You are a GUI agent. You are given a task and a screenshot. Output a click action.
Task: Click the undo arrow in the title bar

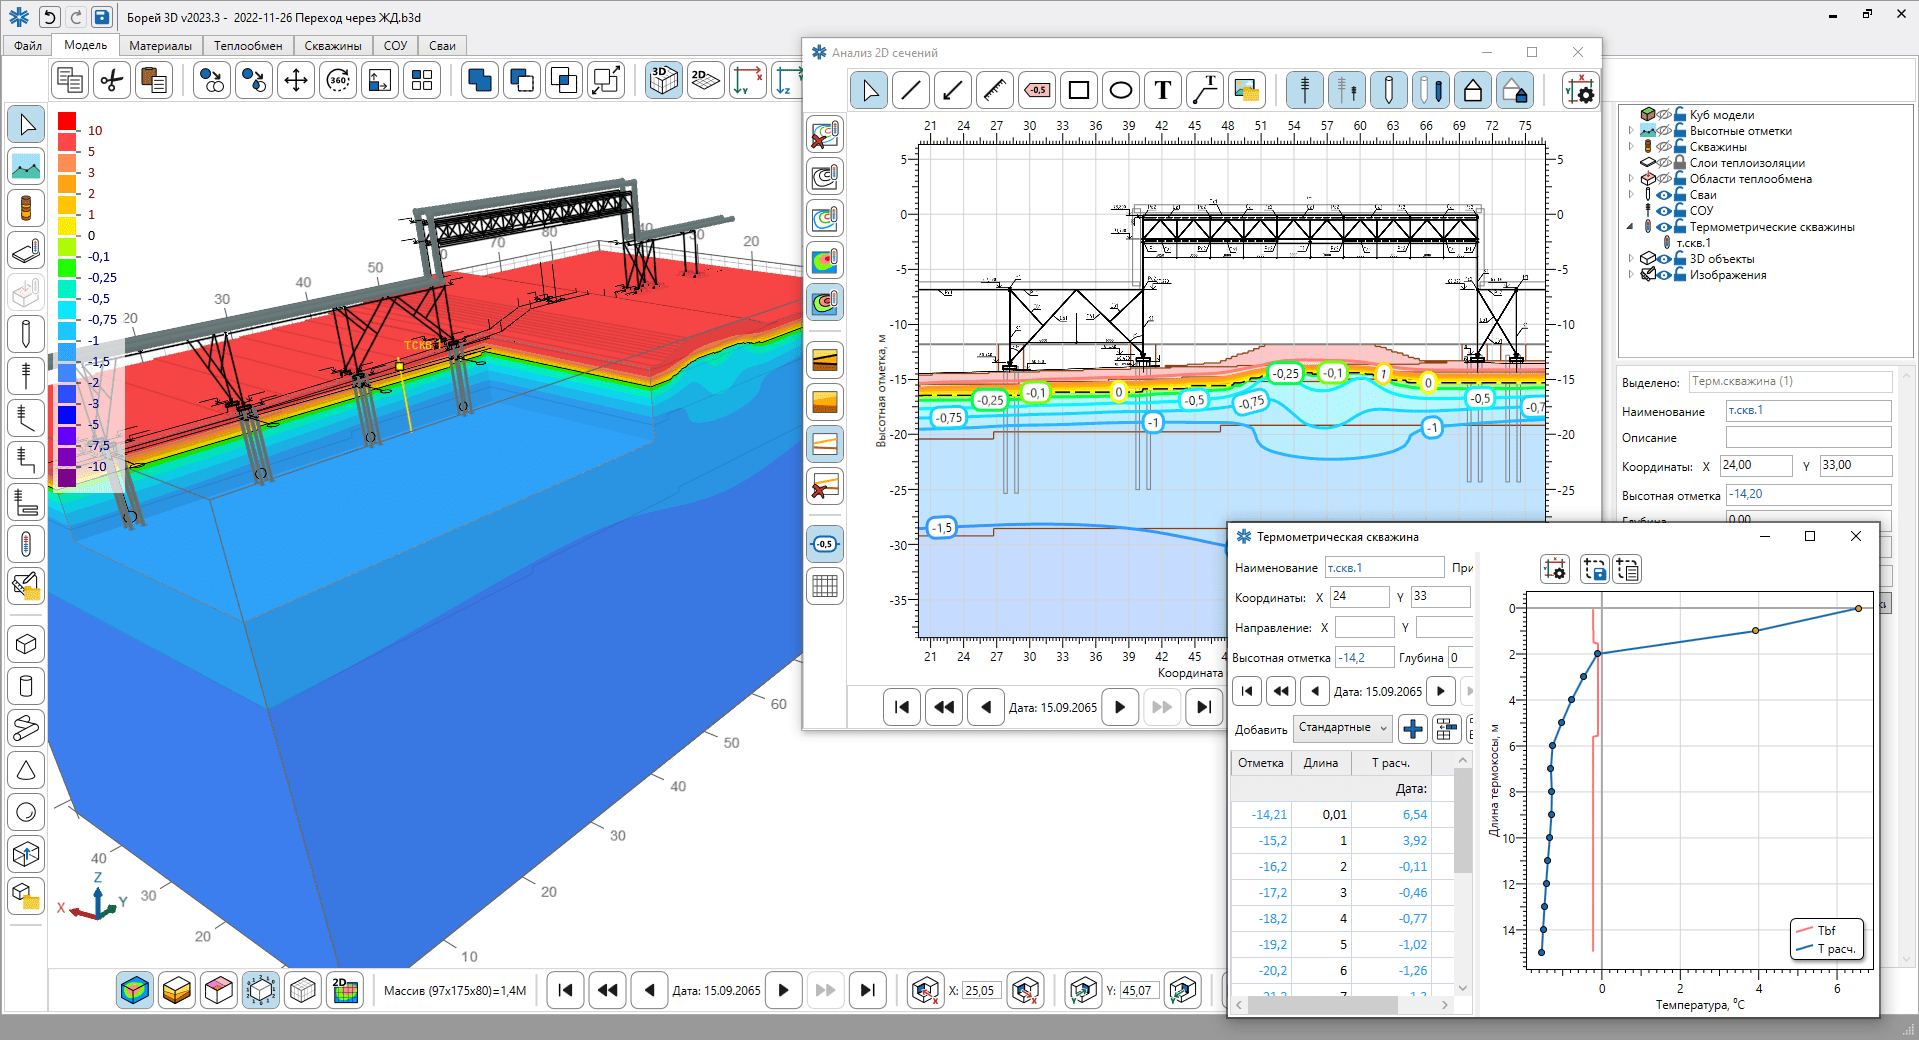[49, 17]
